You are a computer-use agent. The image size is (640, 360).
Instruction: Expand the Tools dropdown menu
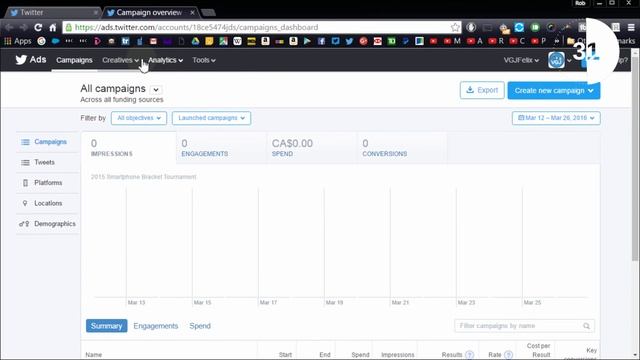coord(204,60)
